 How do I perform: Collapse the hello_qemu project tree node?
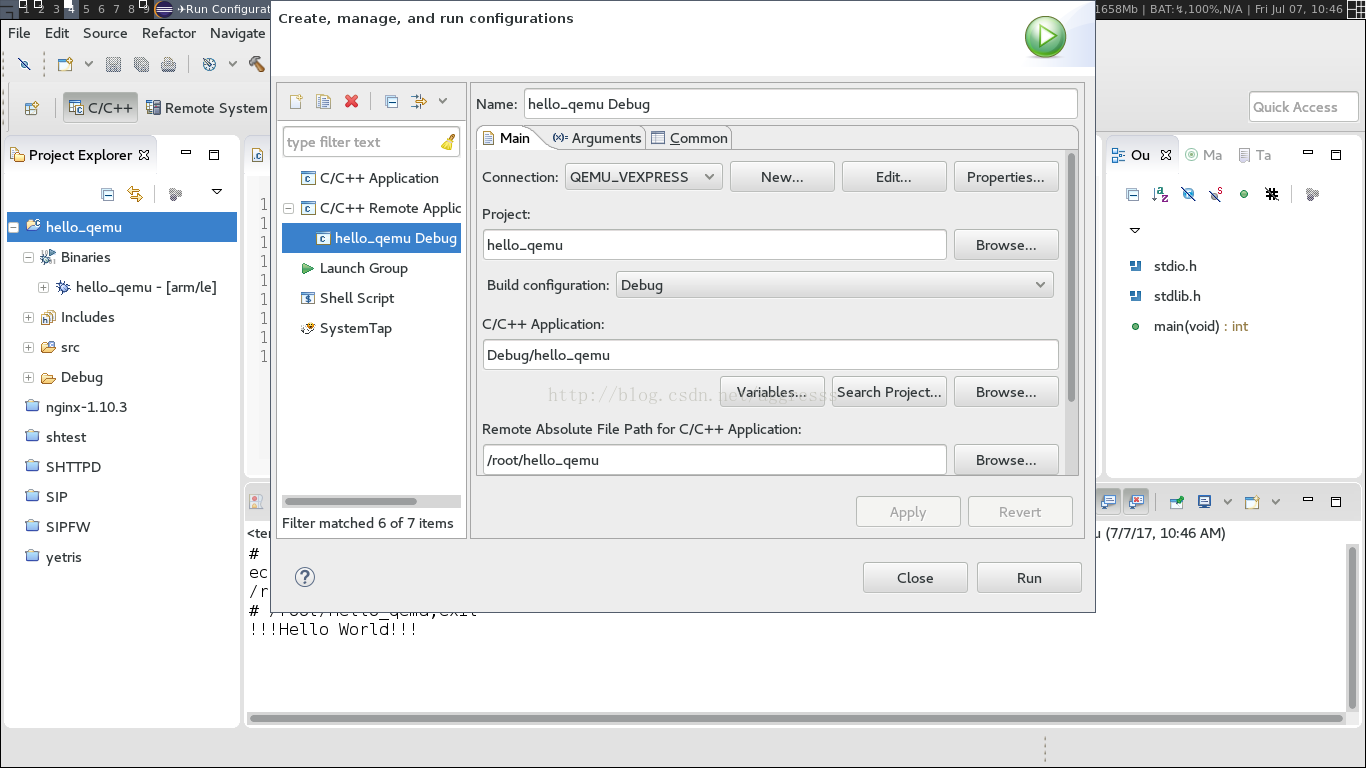[x=14, y=227]
